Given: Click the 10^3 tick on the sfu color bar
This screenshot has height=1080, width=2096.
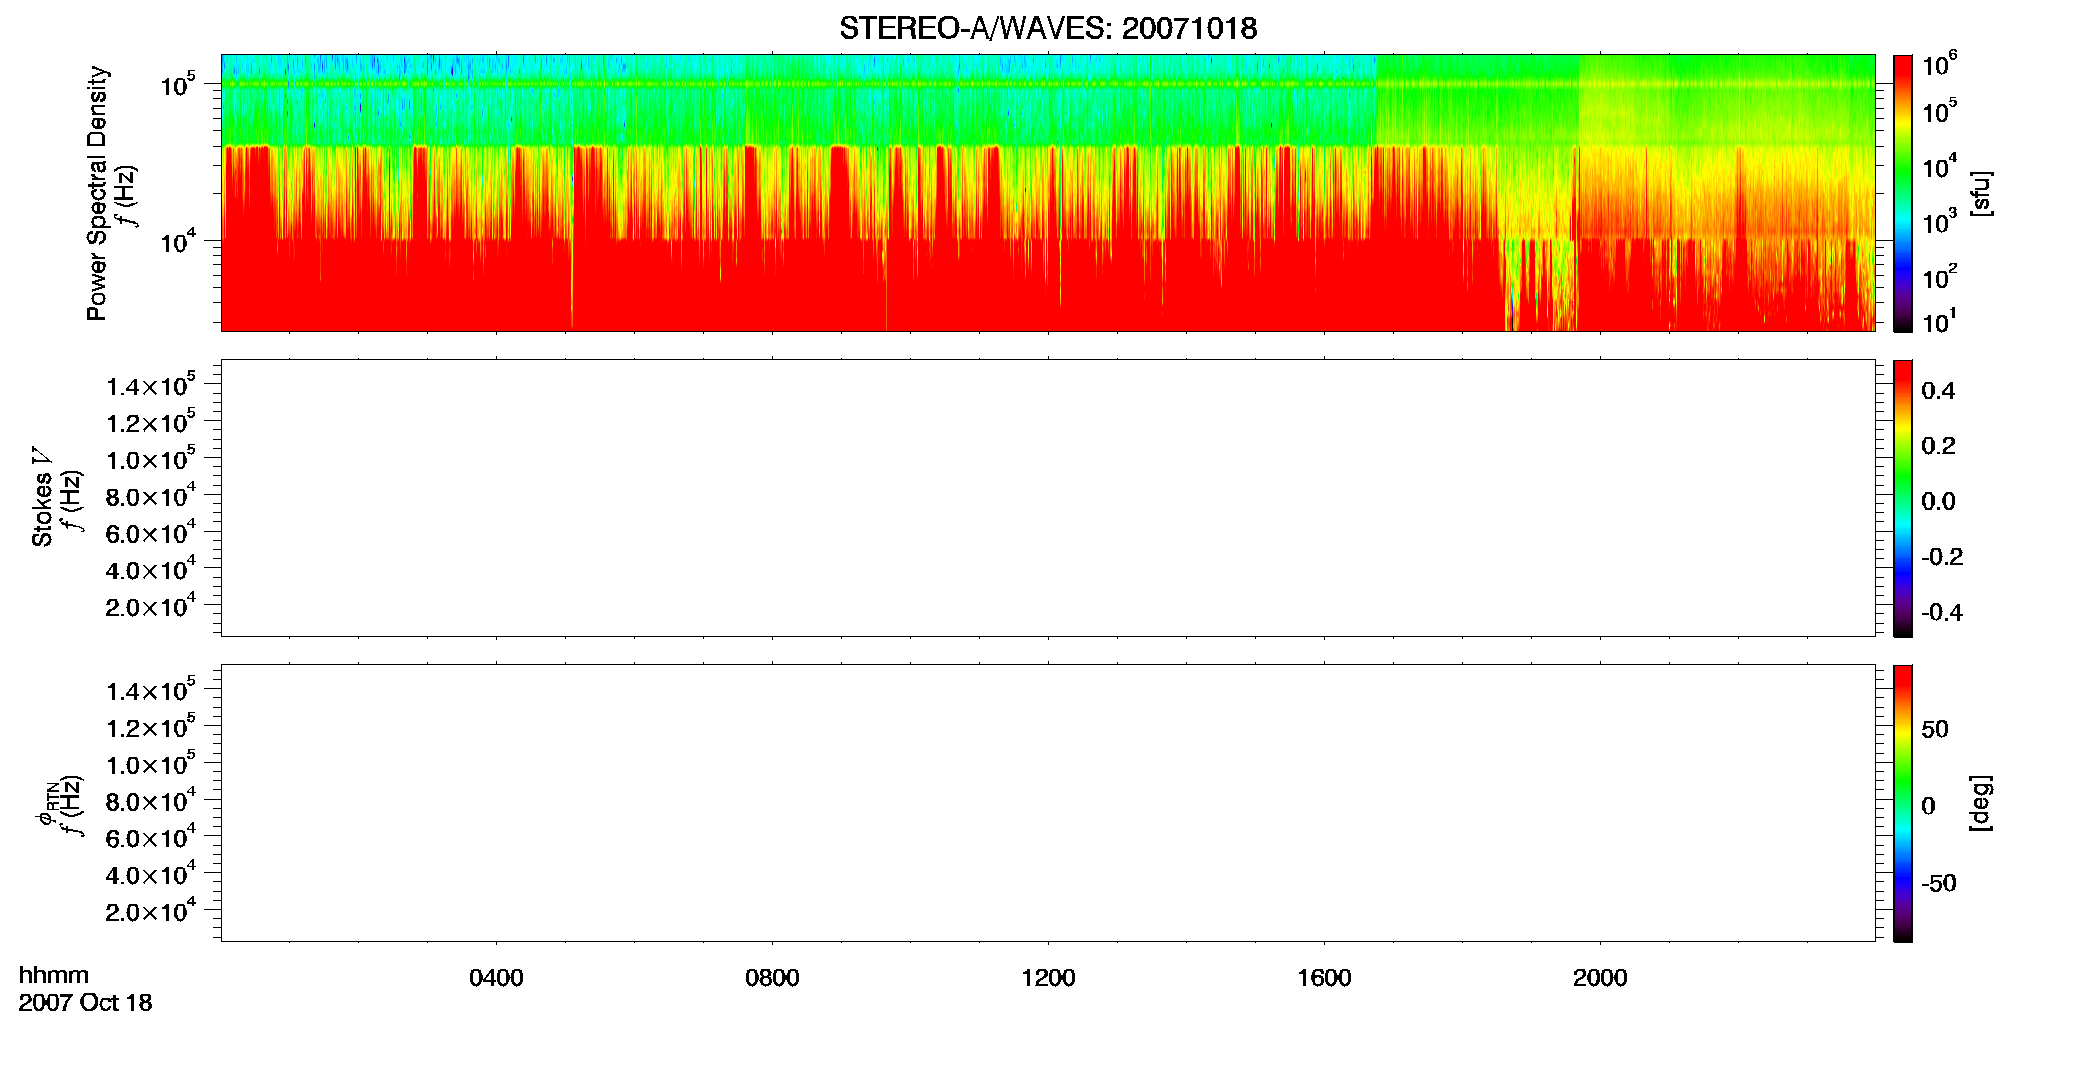Looking at the screenshot, I should click(x=1939, y=222).
